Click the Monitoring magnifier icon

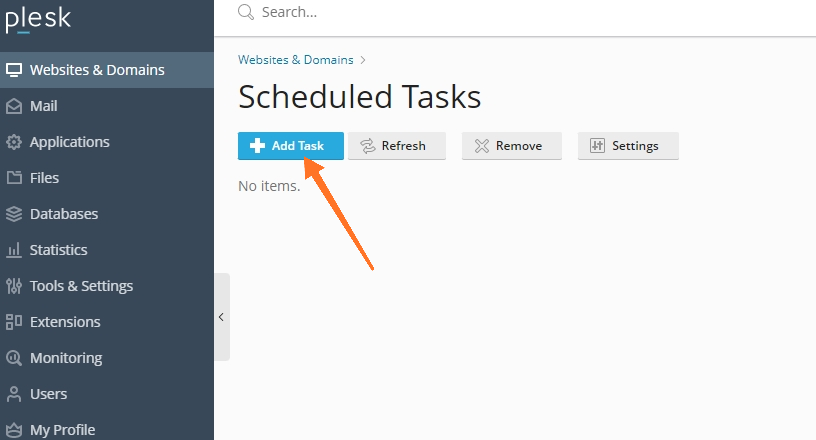click(x=14, y=358)
